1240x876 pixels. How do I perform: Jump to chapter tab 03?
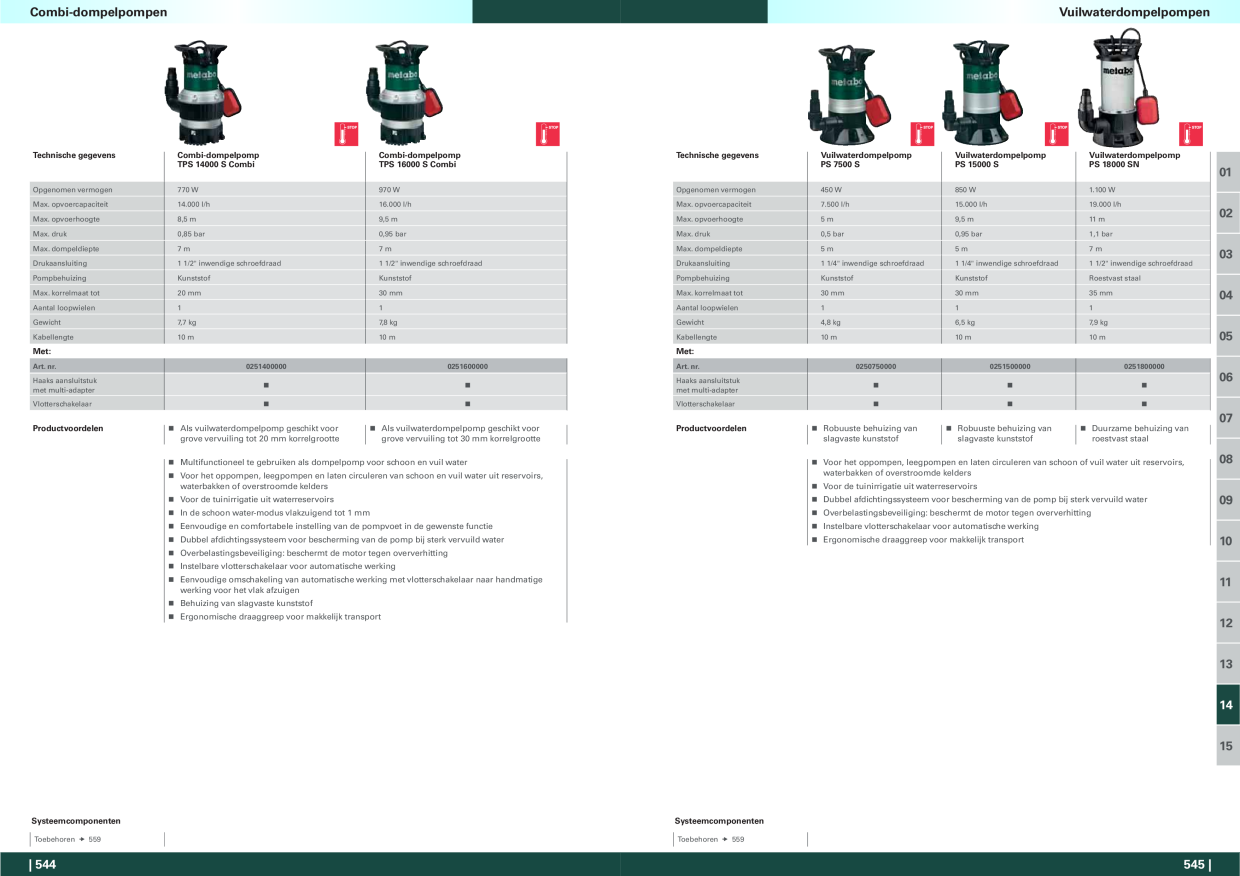click(x=1227, y=254)
